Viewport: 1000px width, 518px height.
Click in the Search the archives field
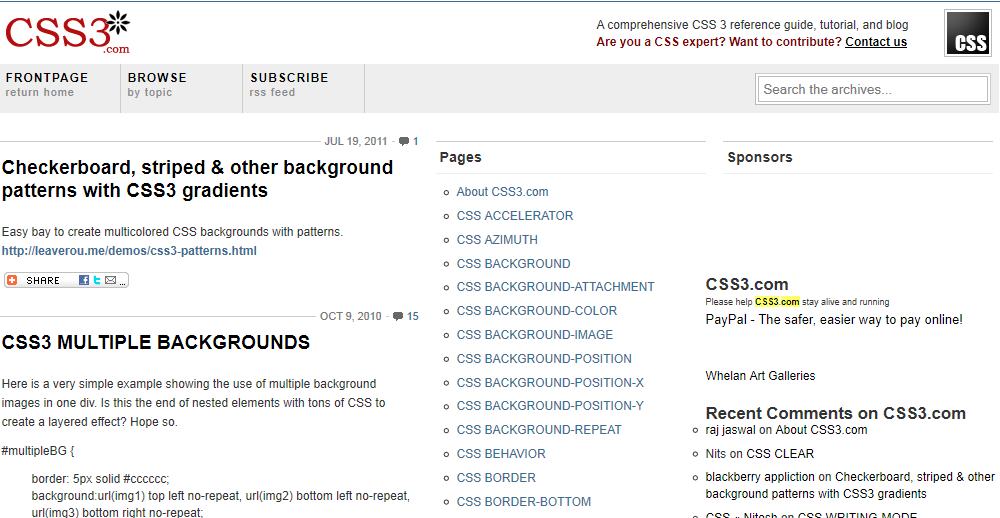point(872,89)
